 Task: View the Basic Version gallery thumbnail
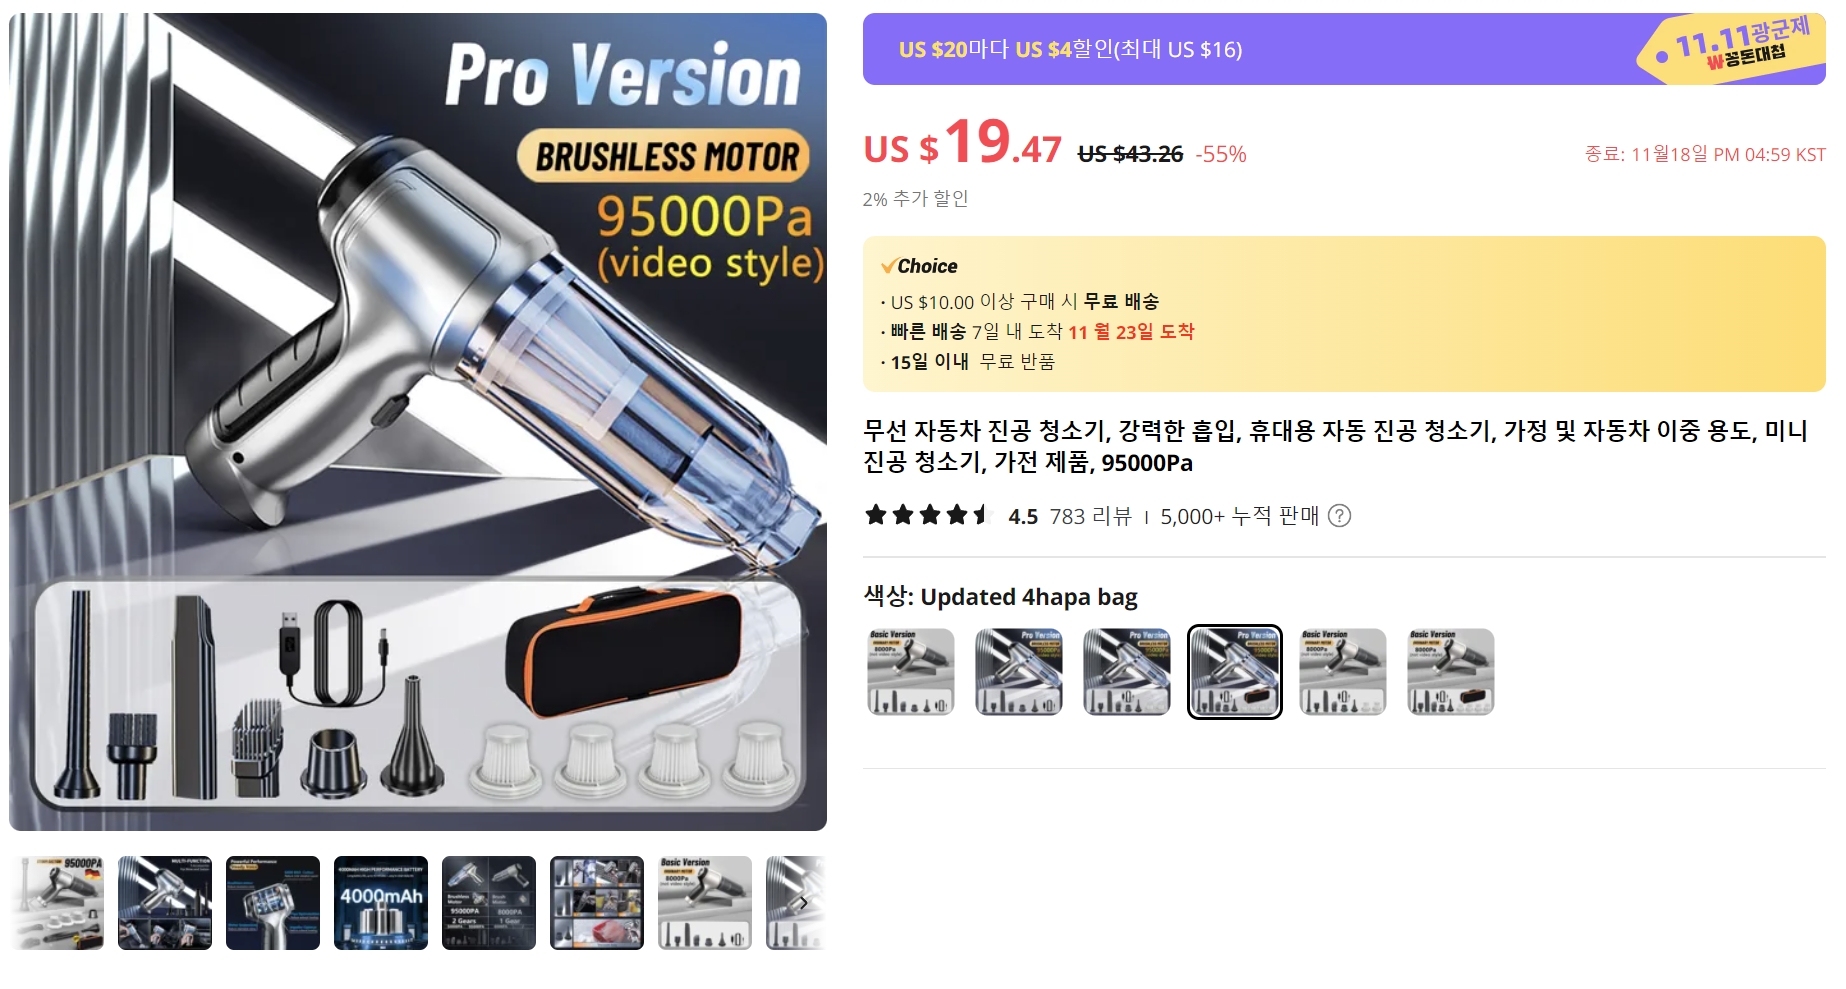tap(705, 903)
